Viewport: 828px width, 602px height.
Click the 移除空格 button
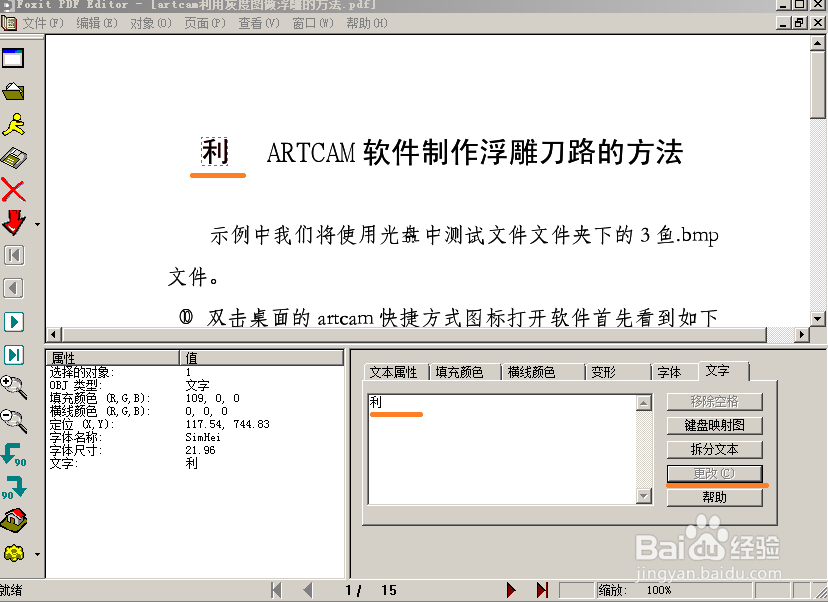(x=714, y=401)
